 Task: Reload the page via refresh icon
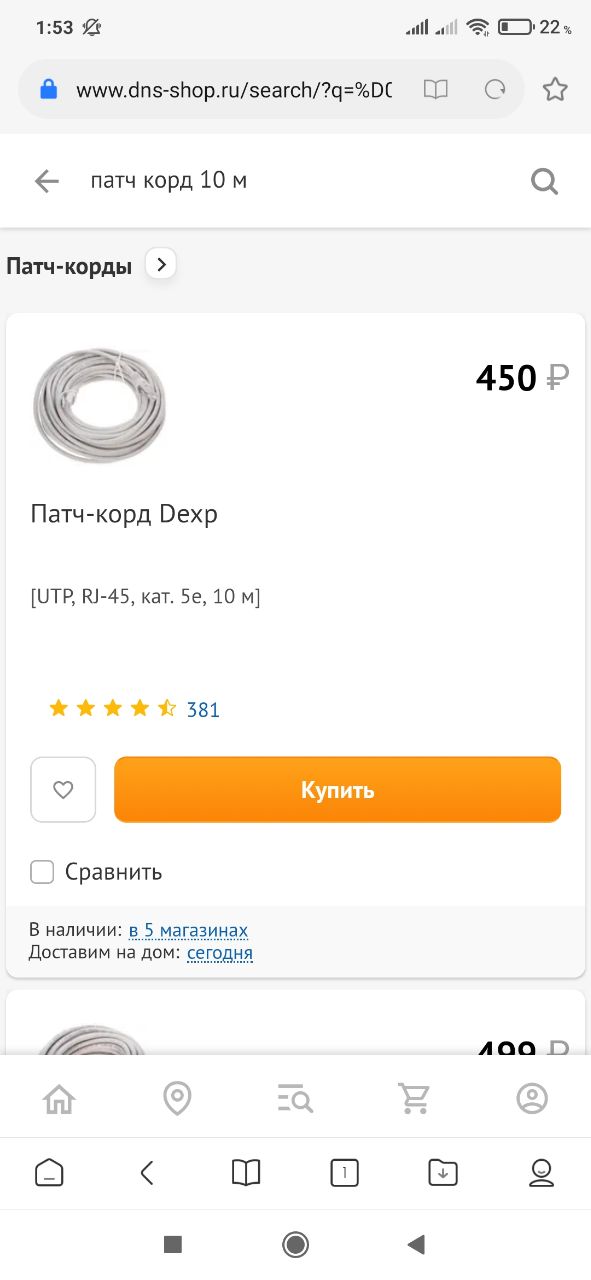pos(494,90)
